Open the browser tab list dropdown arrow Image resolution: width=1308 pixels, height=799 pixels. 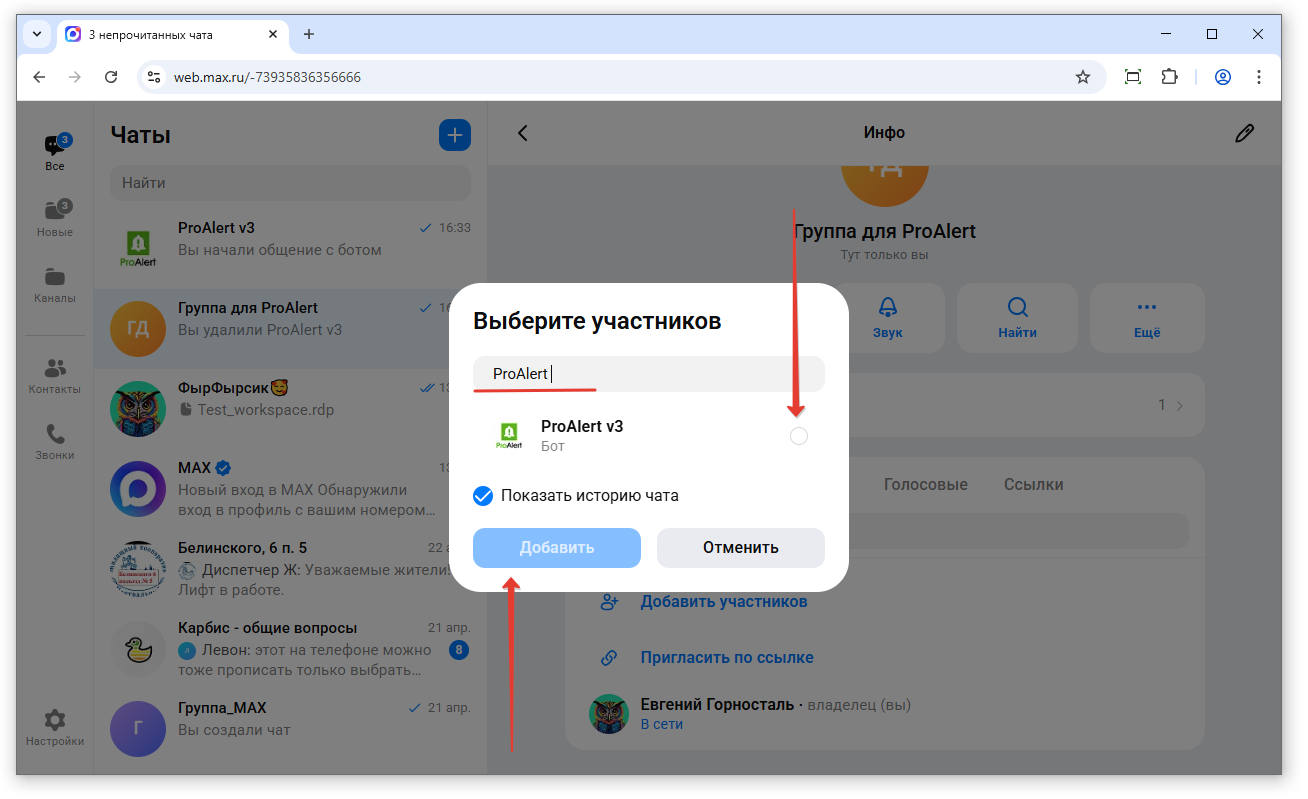37,34
